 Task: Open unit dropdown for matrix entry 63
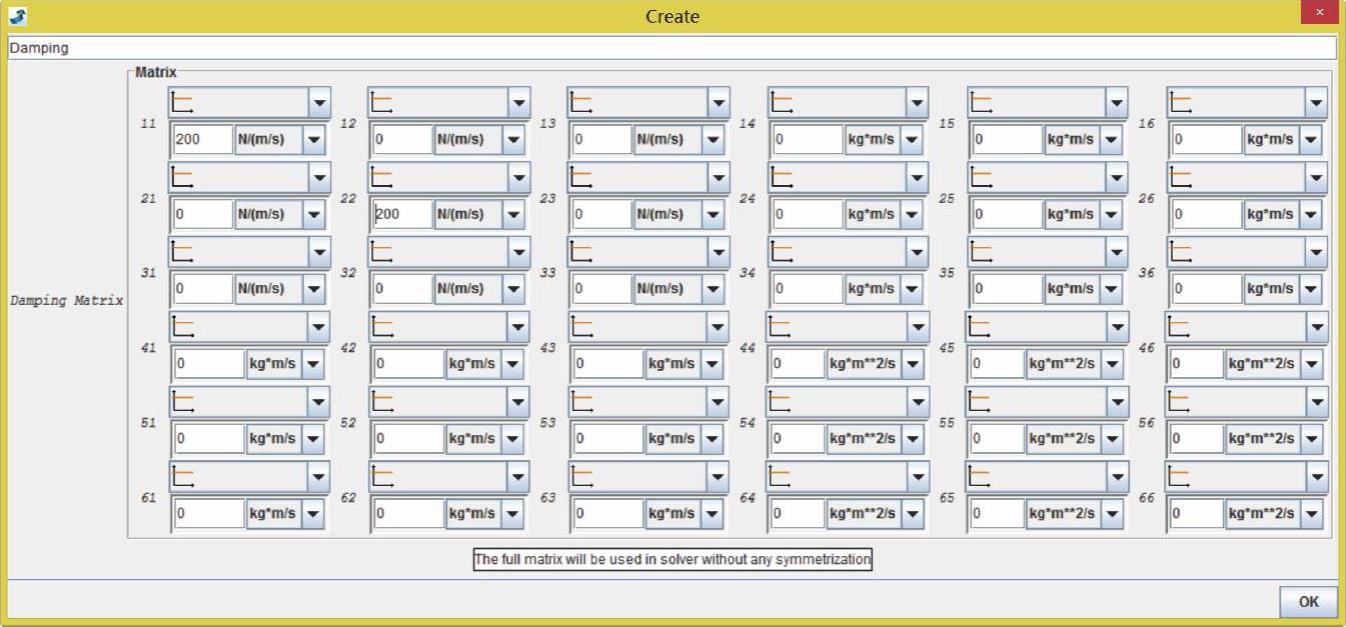pyautogui.click(x=712, y=514)
